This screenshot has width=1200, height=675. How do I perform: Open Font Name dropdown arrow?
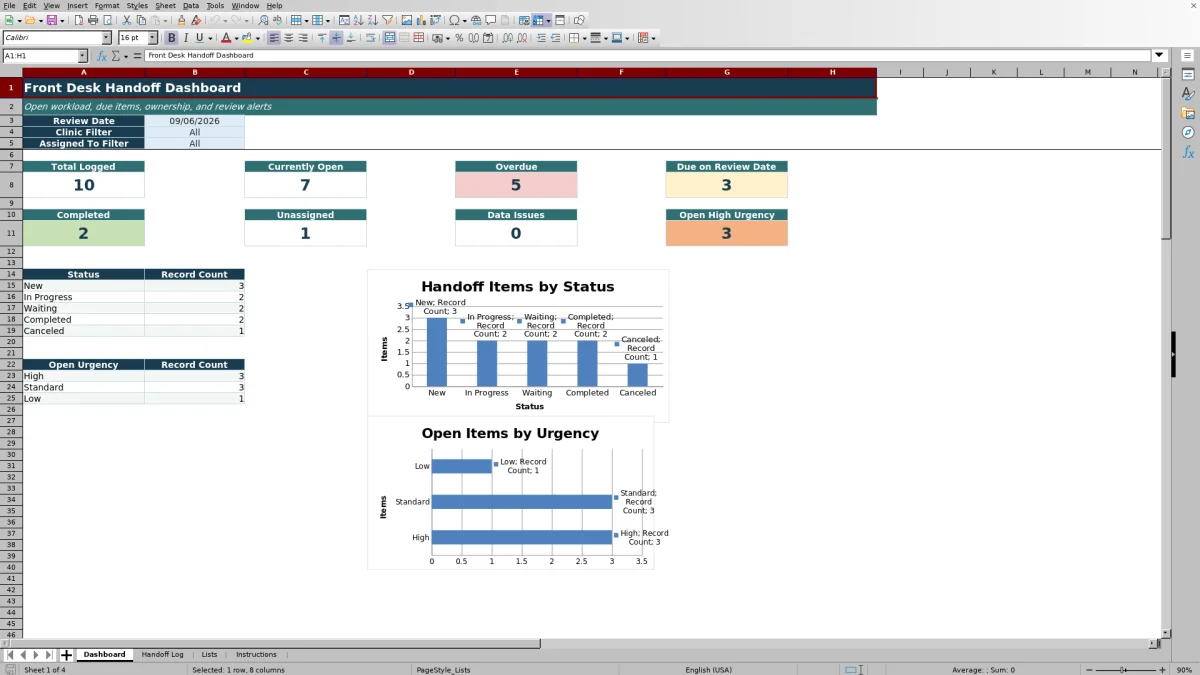(106, 38)
